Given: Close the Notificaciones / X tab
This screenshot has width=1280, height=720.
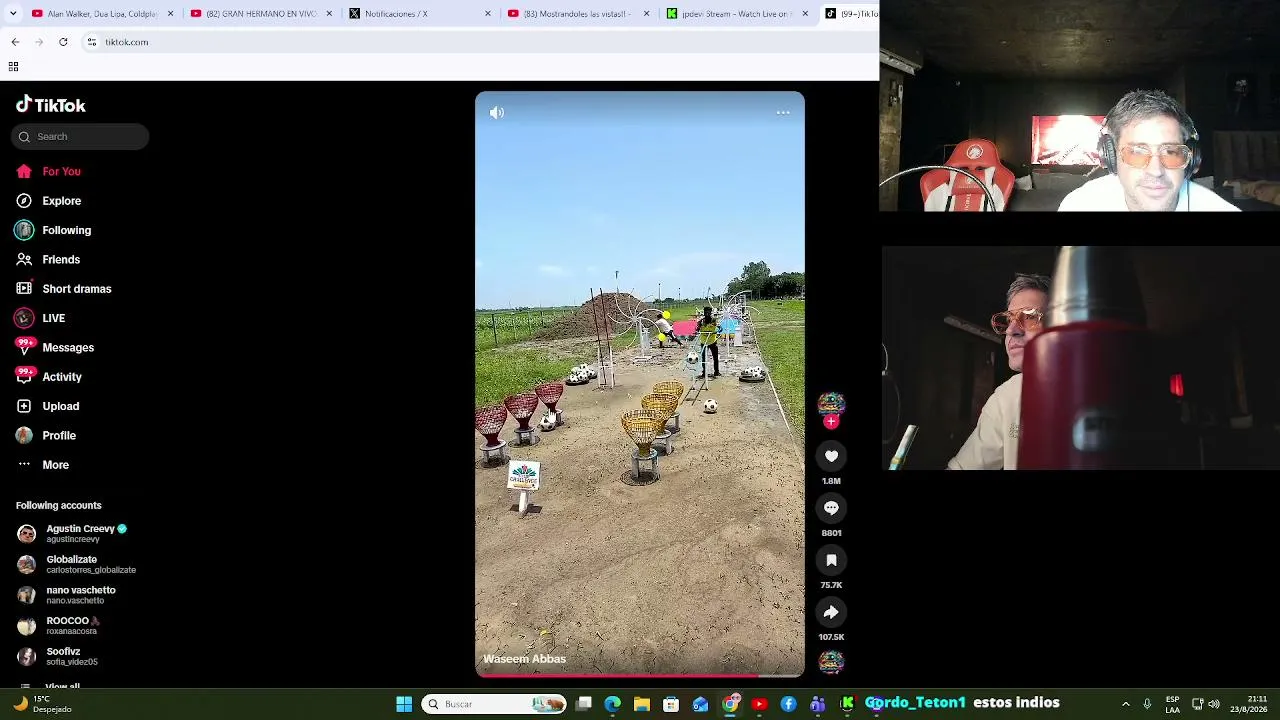Looking at the screenshot, I should (488, 14).
